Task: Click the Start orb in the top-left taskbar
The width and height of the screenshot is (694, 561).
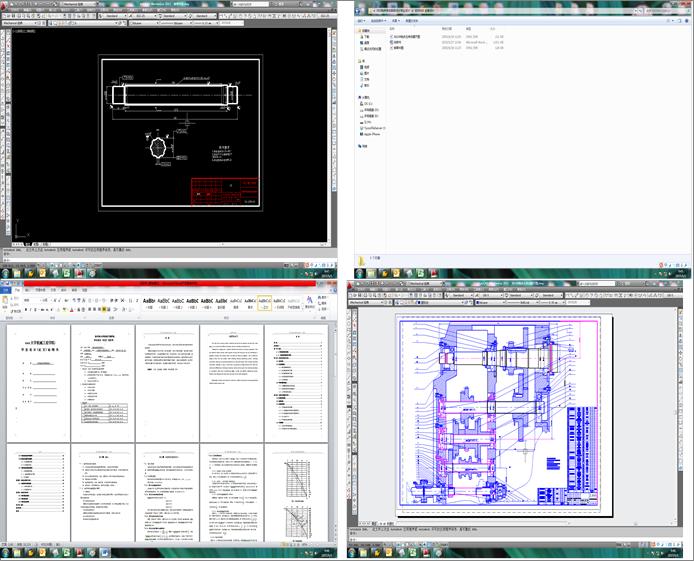Action: coord(5,273)
